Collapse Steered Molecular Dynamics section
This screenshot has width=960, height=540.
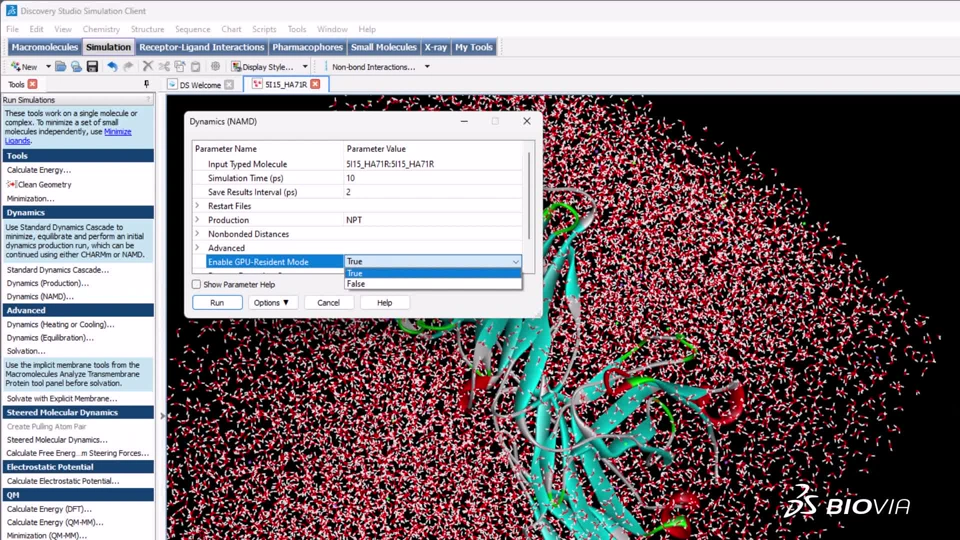[x=78, y=413]
